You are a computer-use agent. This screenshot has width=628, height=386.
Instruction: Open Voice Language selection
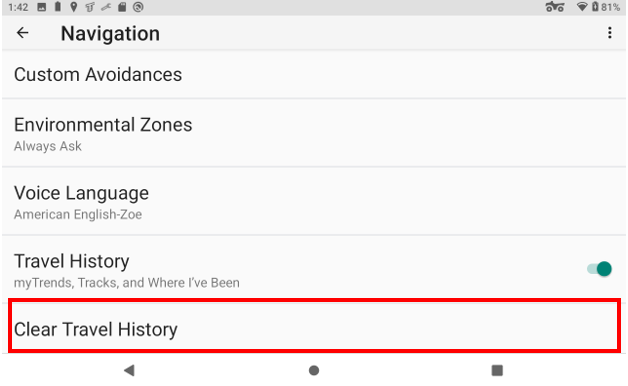314,201
